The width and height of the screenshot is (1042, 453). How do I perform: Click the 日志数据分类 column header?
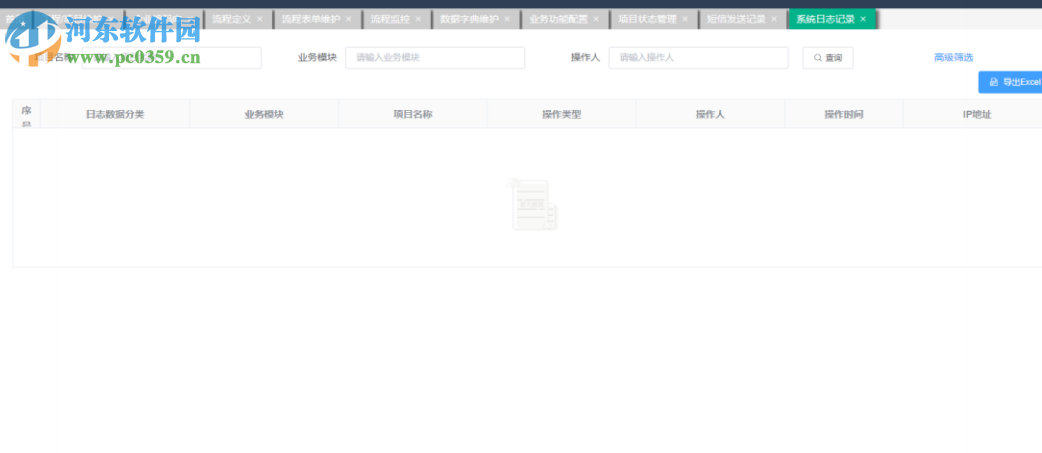115,114
